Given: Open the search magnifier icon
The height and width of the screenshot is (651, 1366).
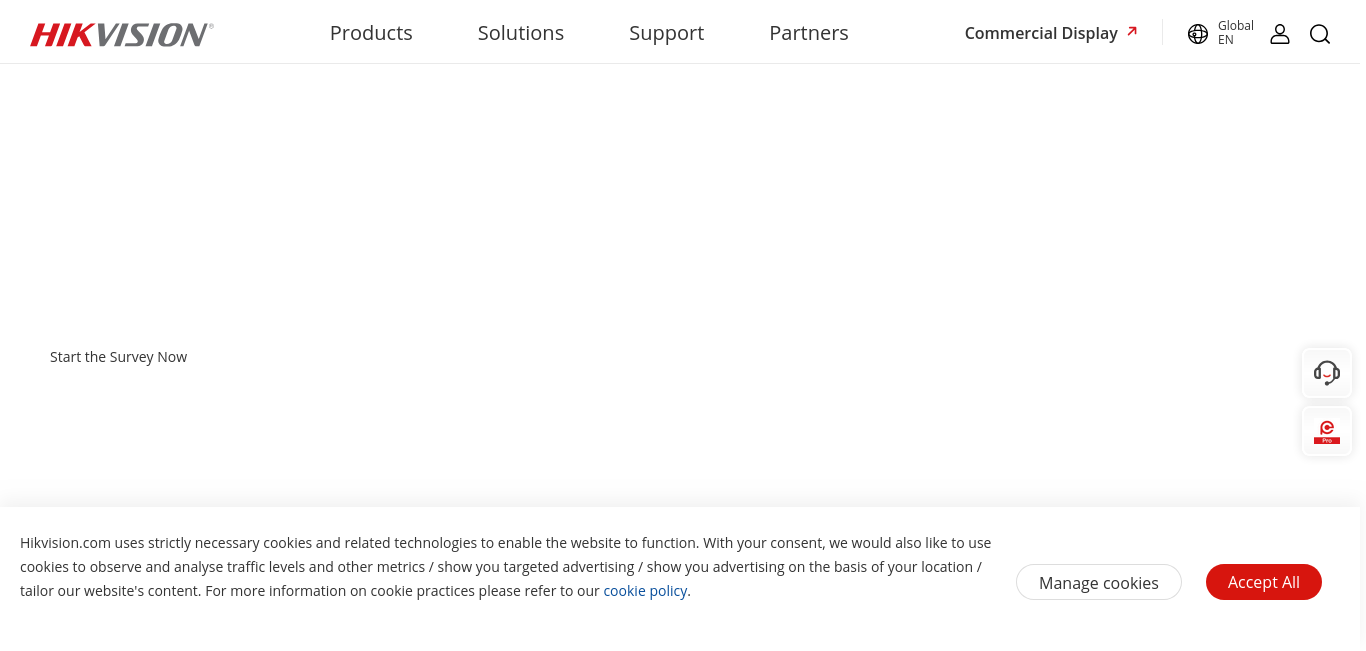Looking at the screenshot, I should point(1320,34).
